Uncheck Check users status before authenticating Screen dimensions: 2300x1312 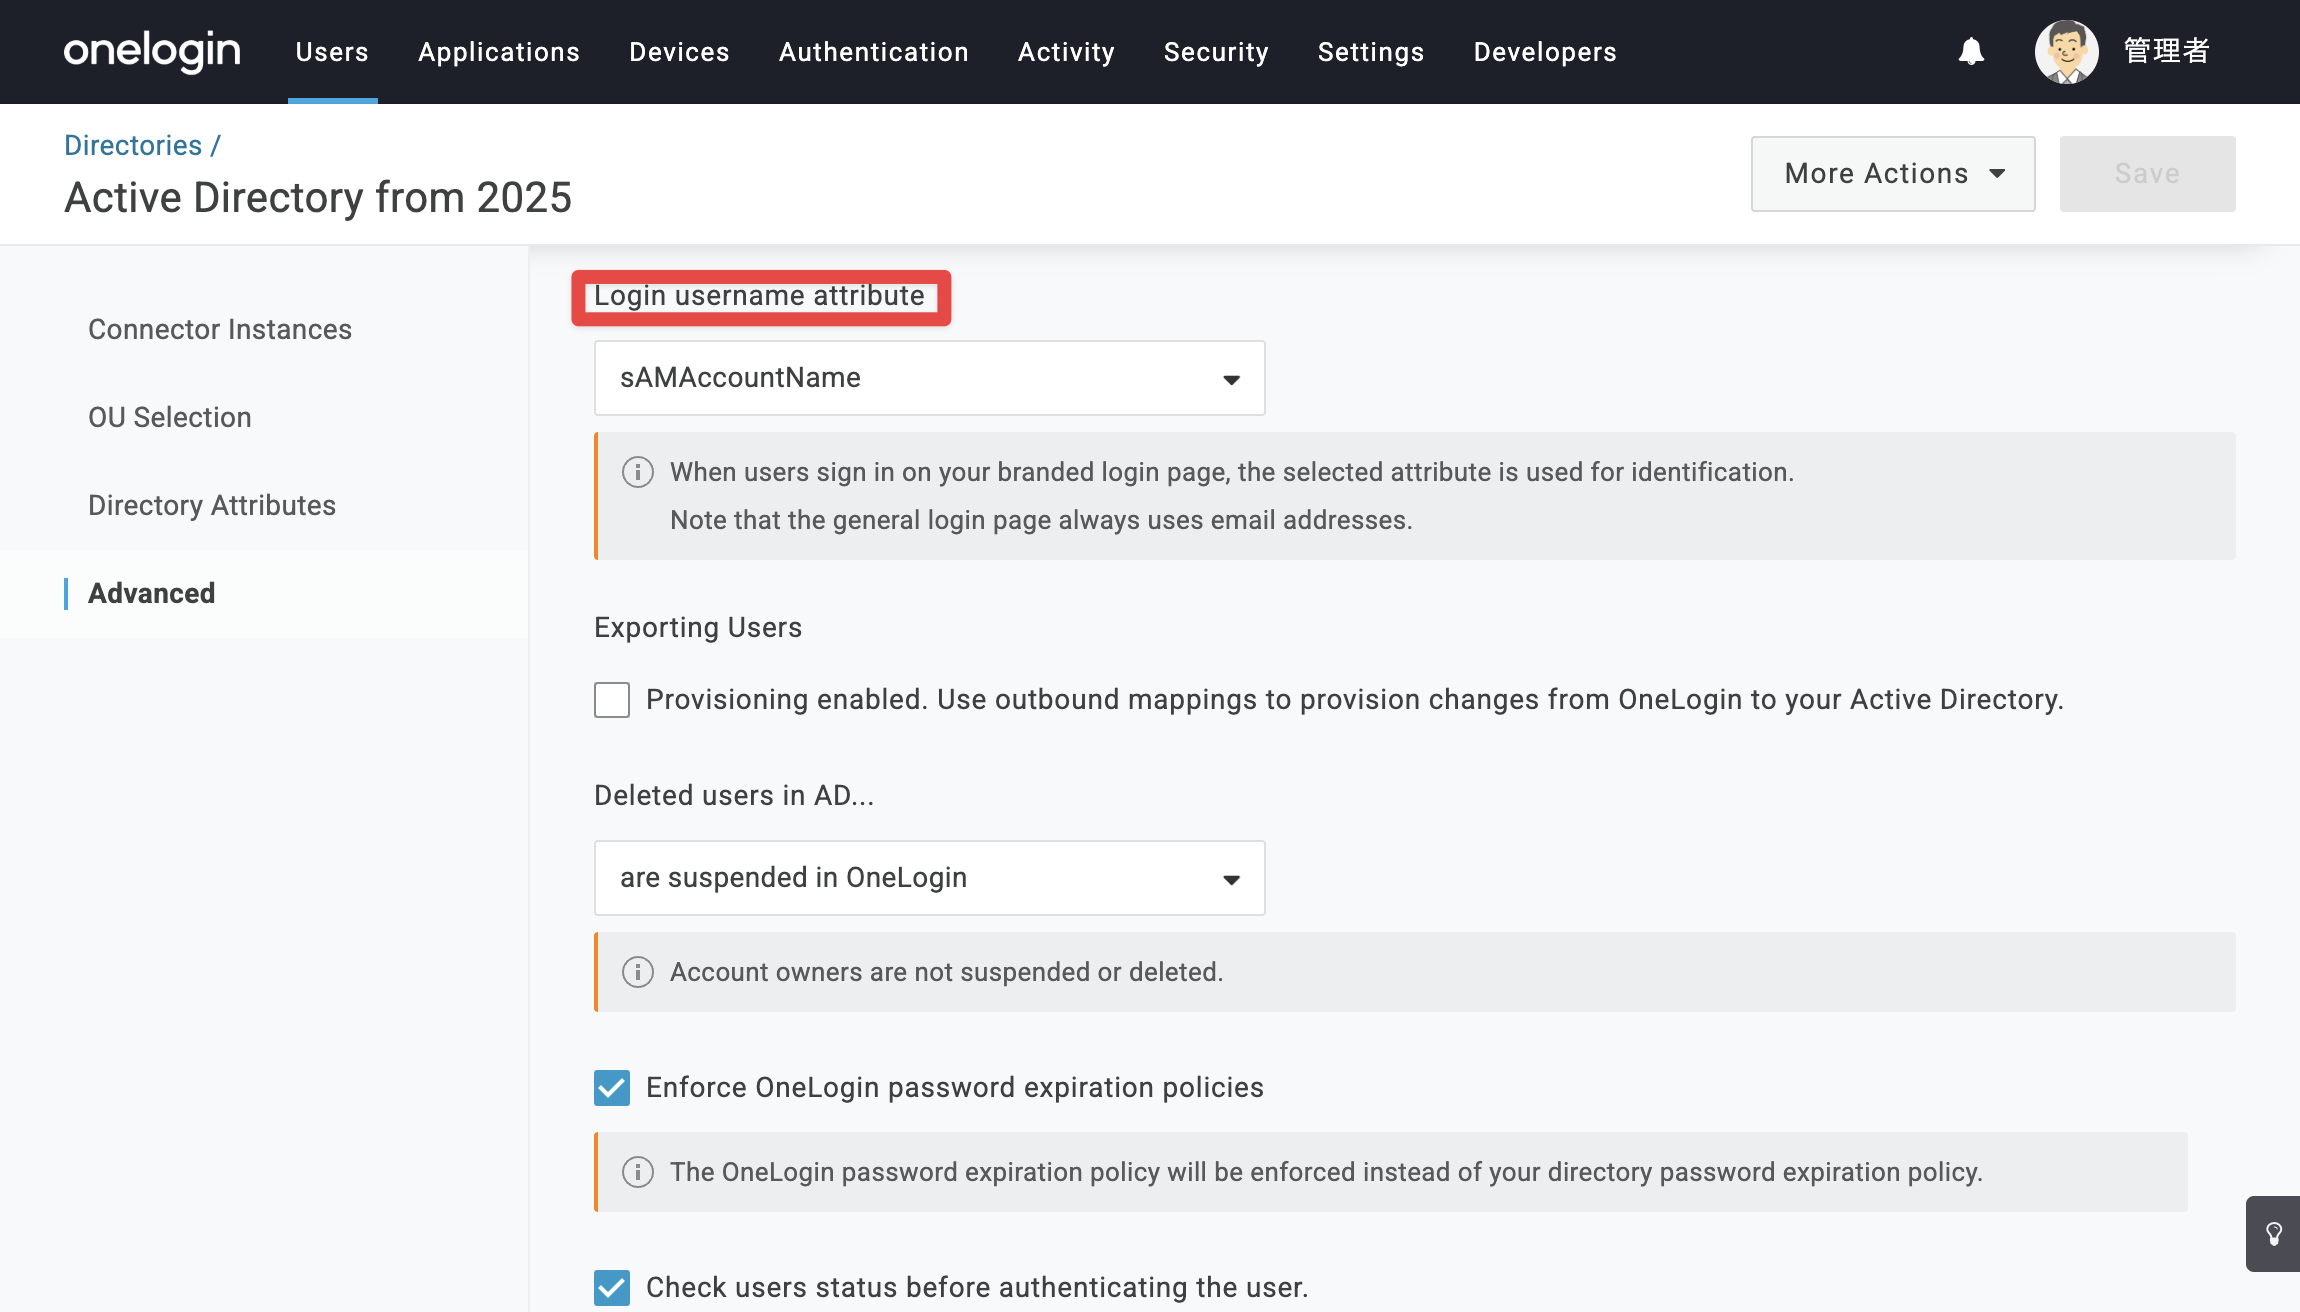point(612,1288)
